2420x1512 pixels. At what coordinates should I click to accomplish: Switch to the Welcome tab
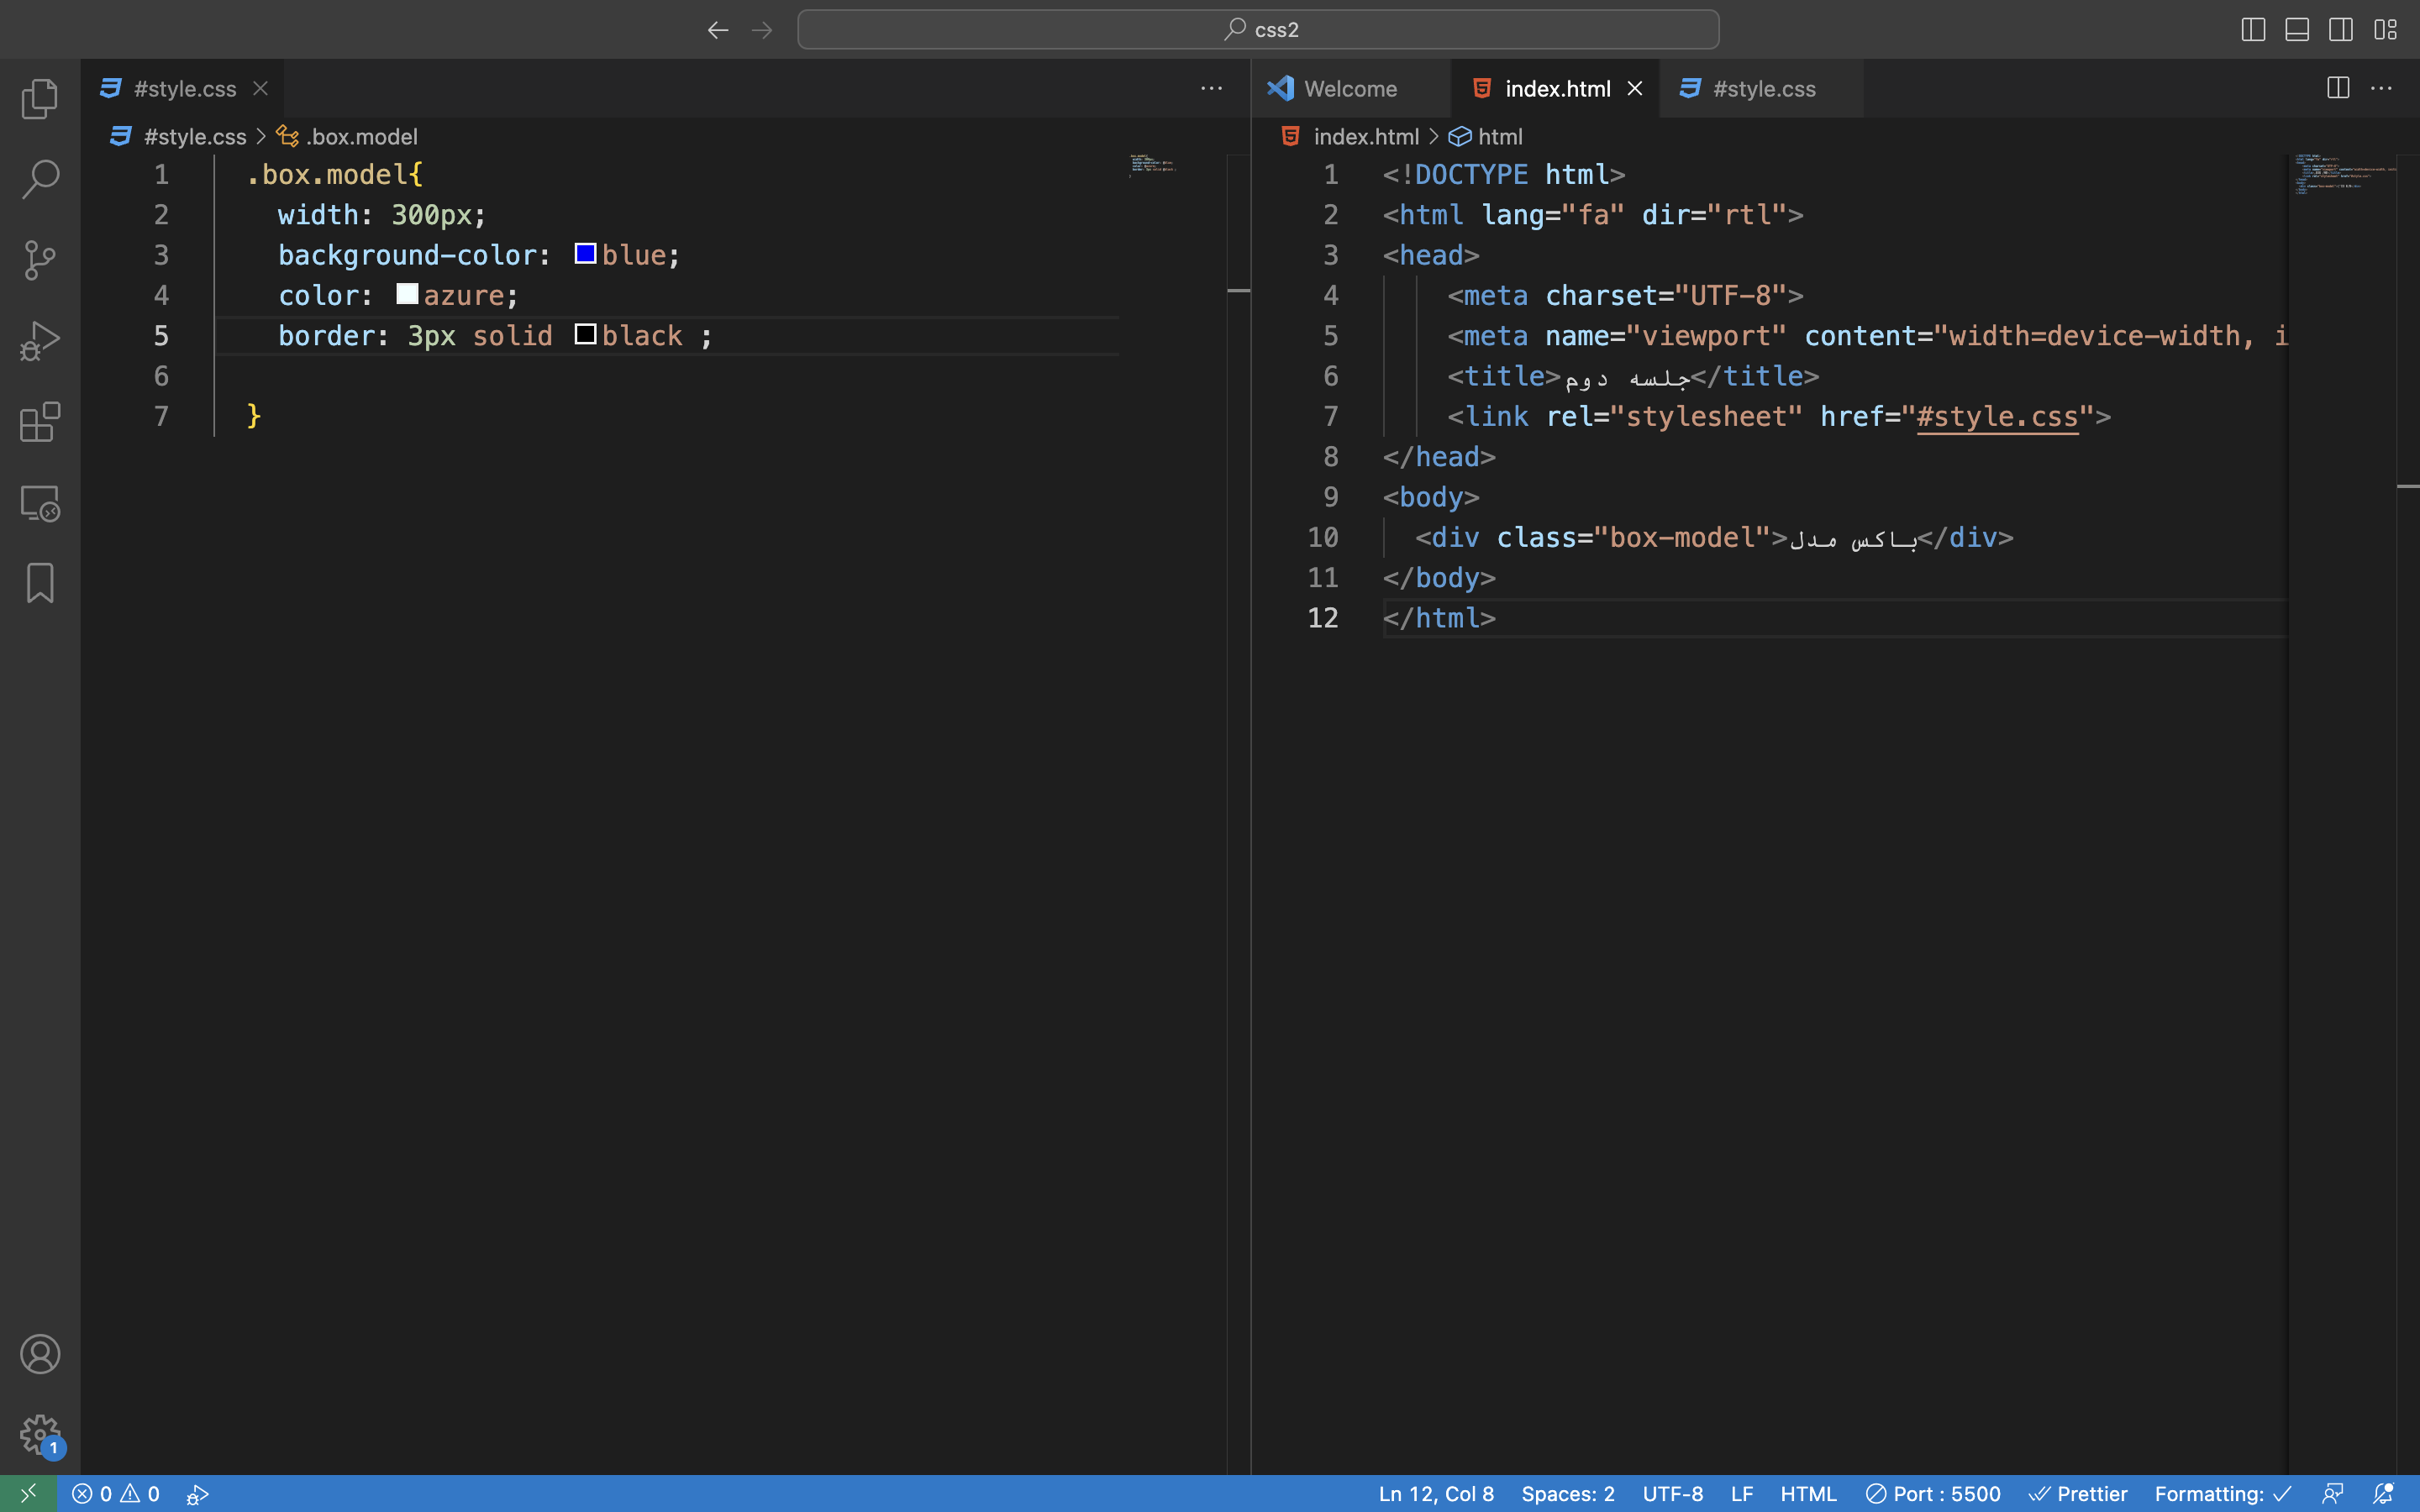click(x=1351, y=88)
